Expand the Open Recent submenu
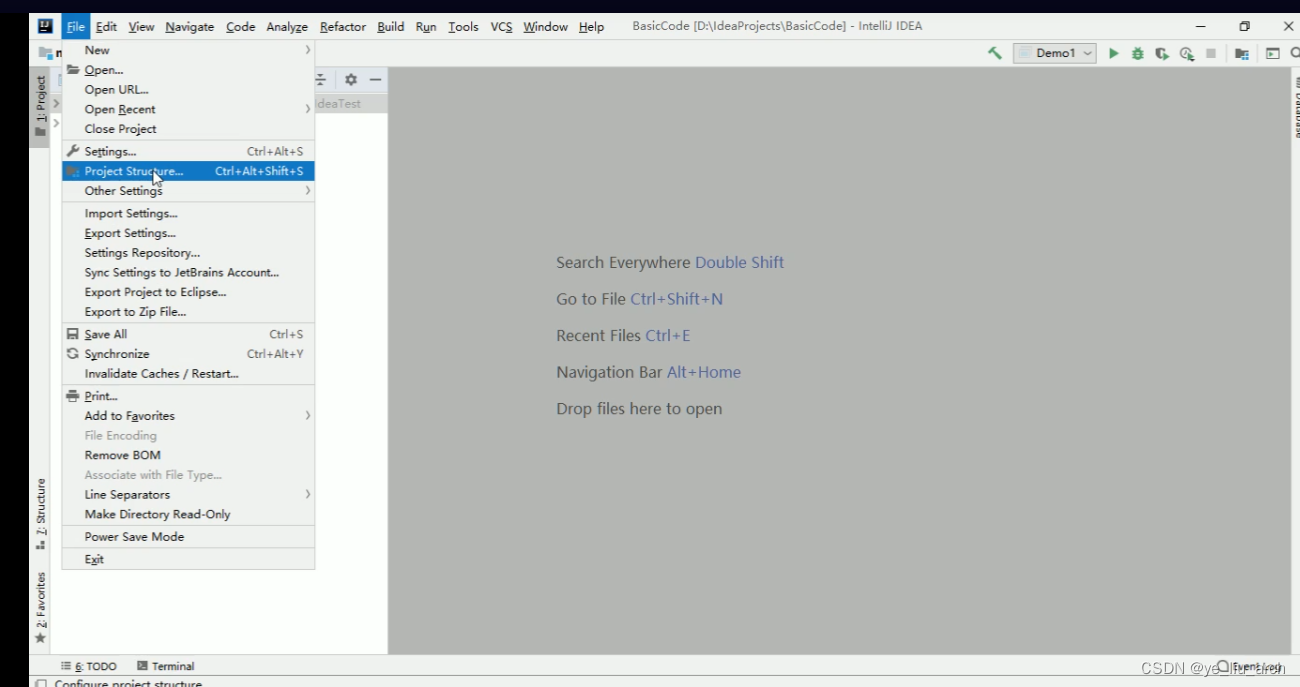Screen dimensions: 1300x687 (188, 109)
